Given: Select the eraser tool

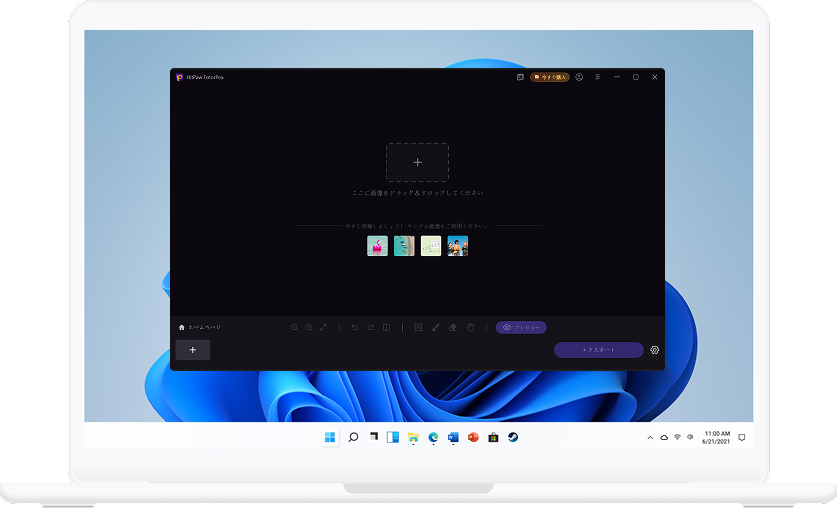Looking at the screenshot, I should point(453,328).
